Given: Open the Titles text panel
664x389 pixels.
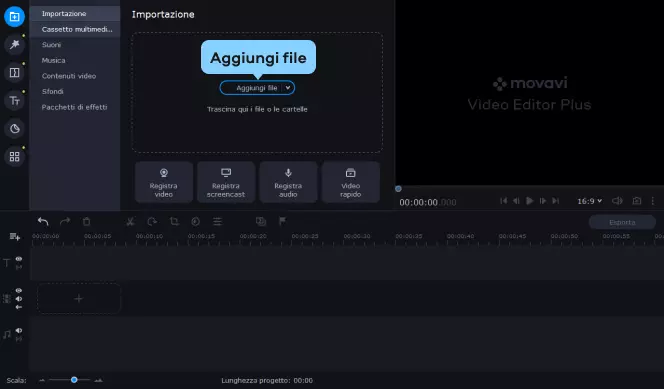Looking at the screenshot, I should point(14,101).
